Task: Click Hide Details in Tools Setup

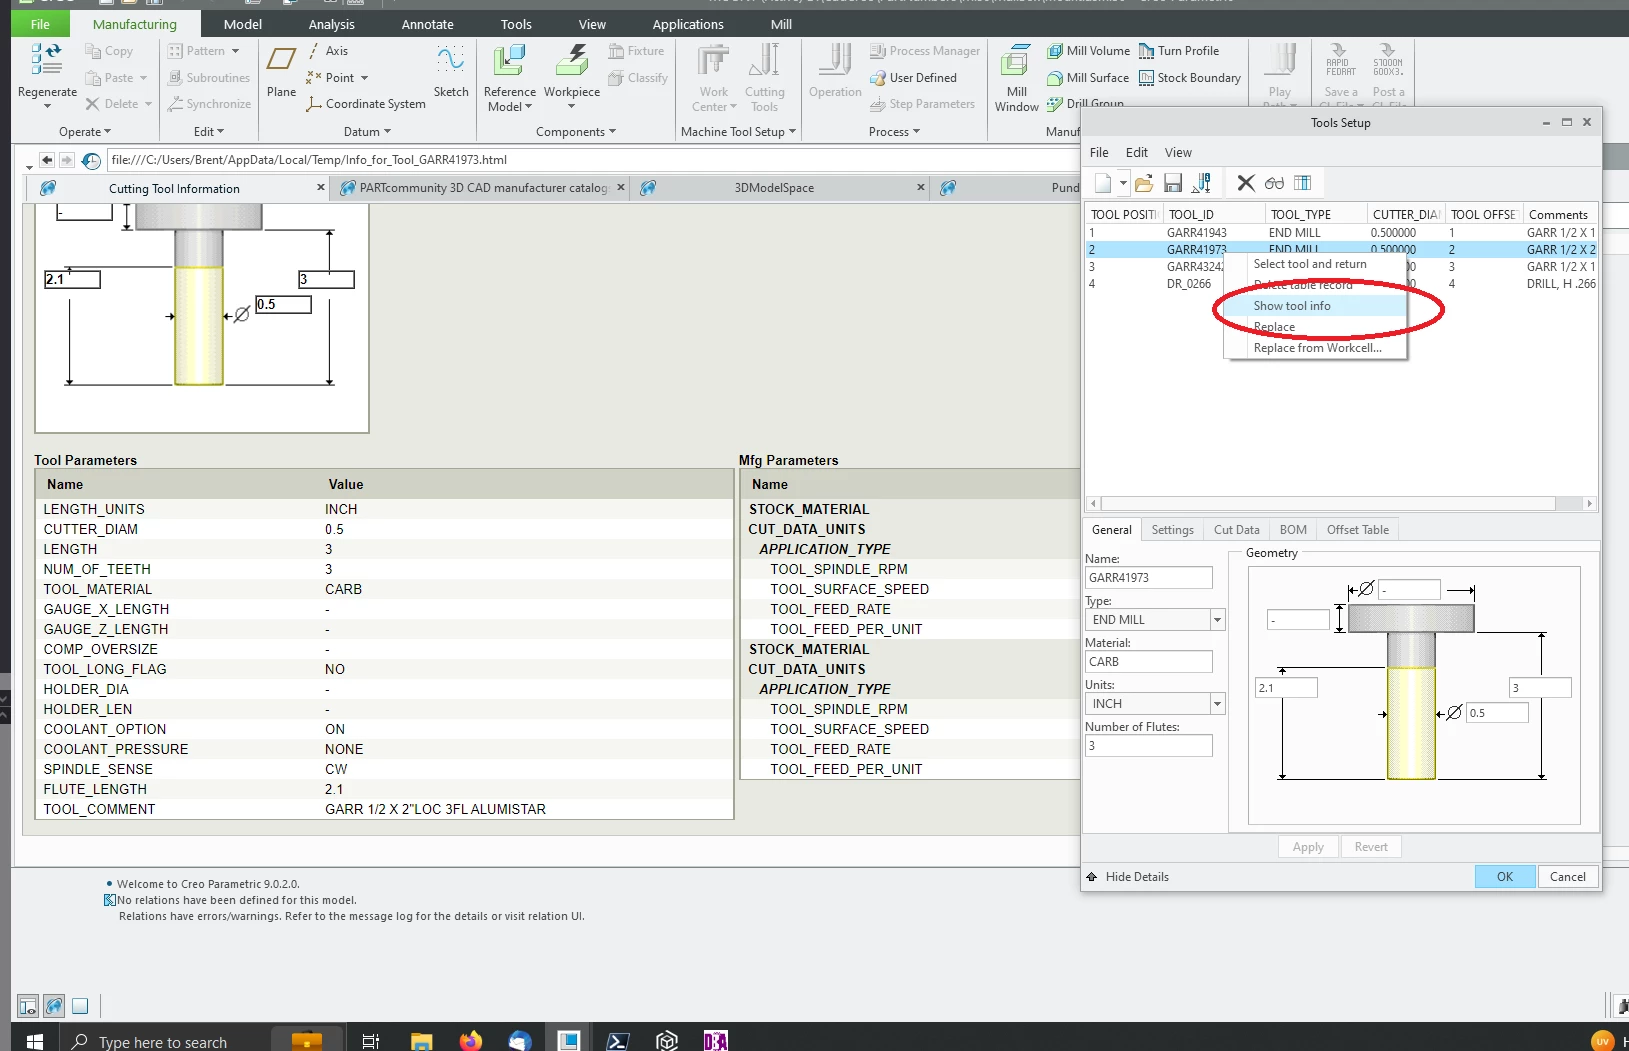Action: click(x=1127, y=877)
